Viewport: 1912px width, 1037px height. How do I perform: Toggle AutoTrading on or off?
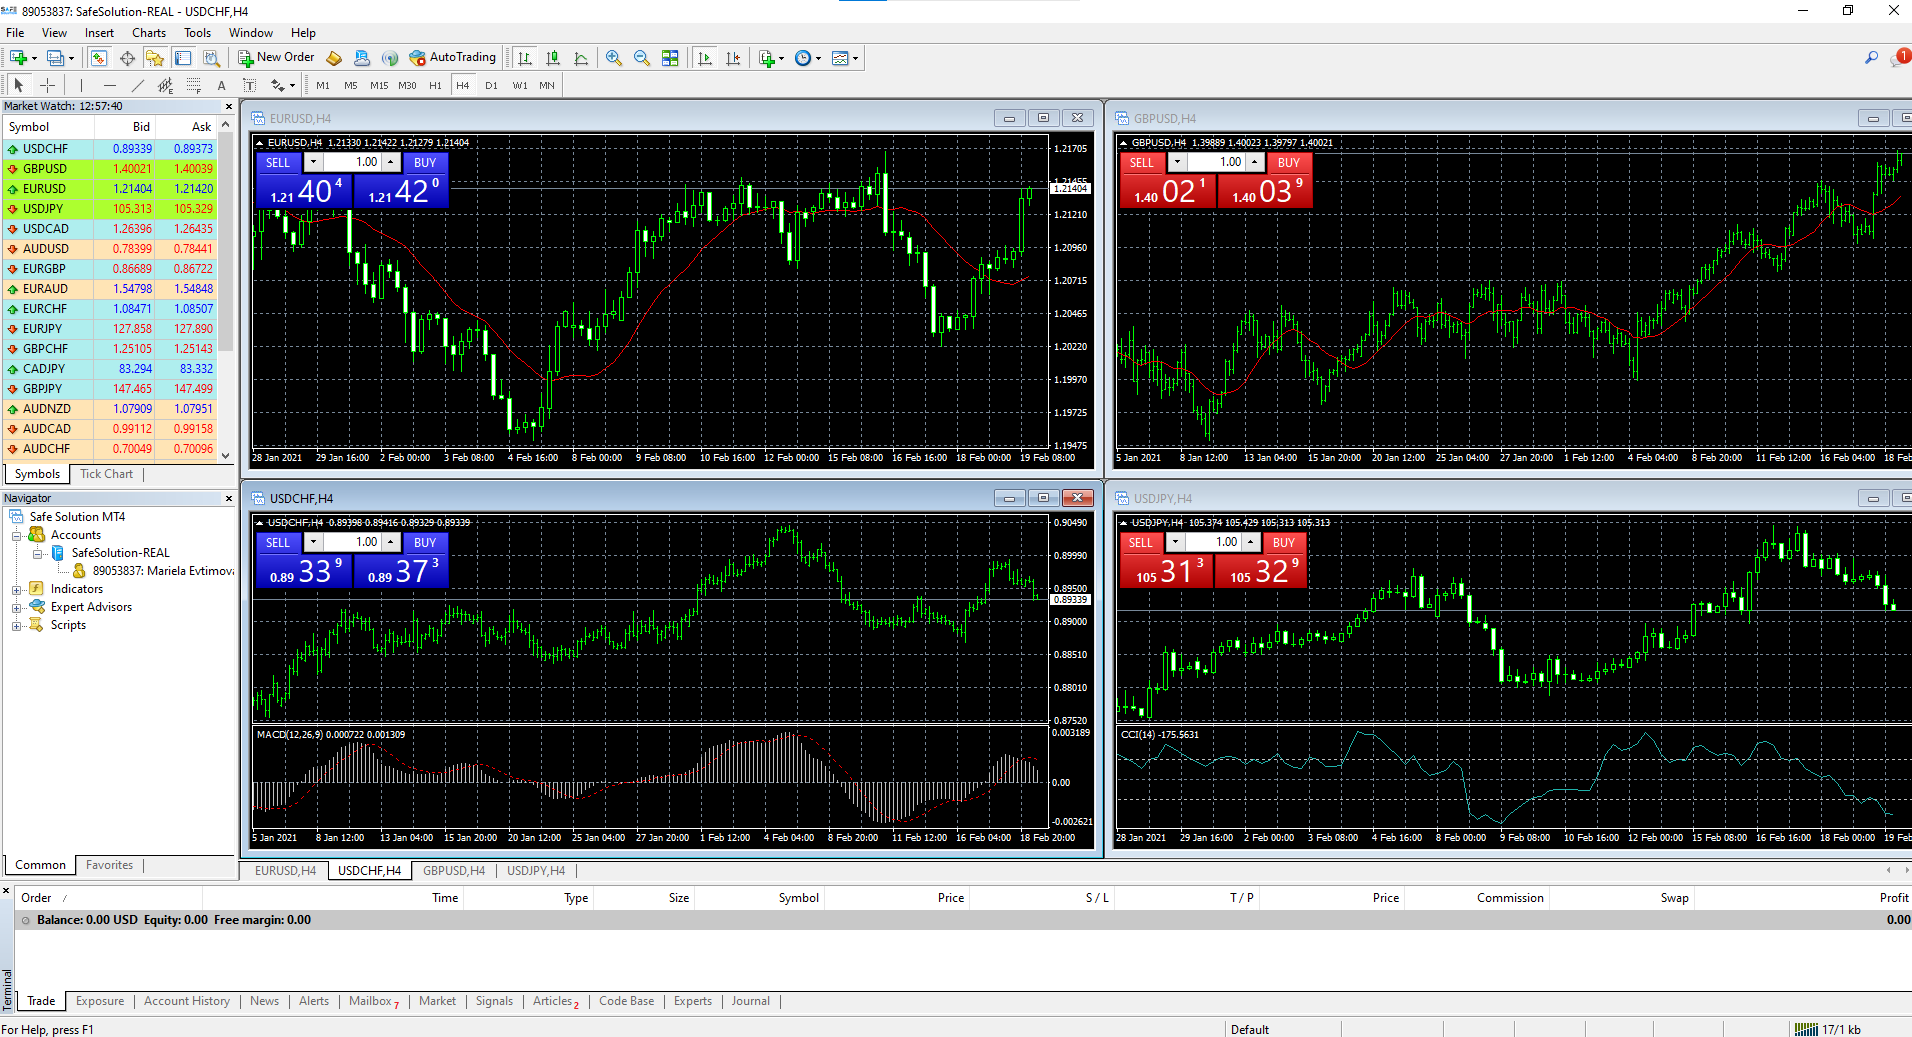453,58
